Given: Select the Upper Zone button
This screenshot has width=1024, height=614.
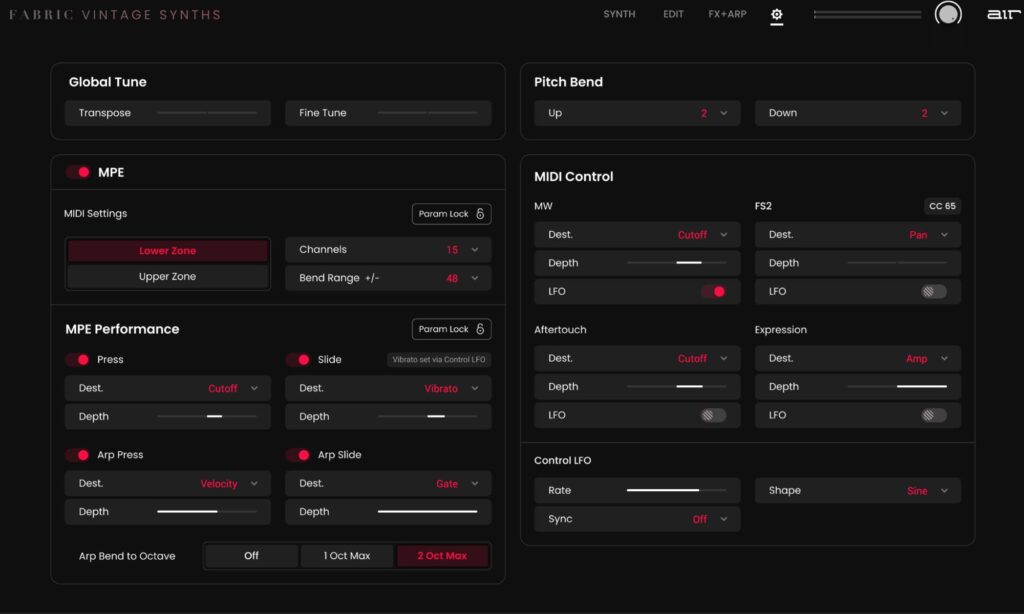Looking at the screenshot, I should [167, 276].
